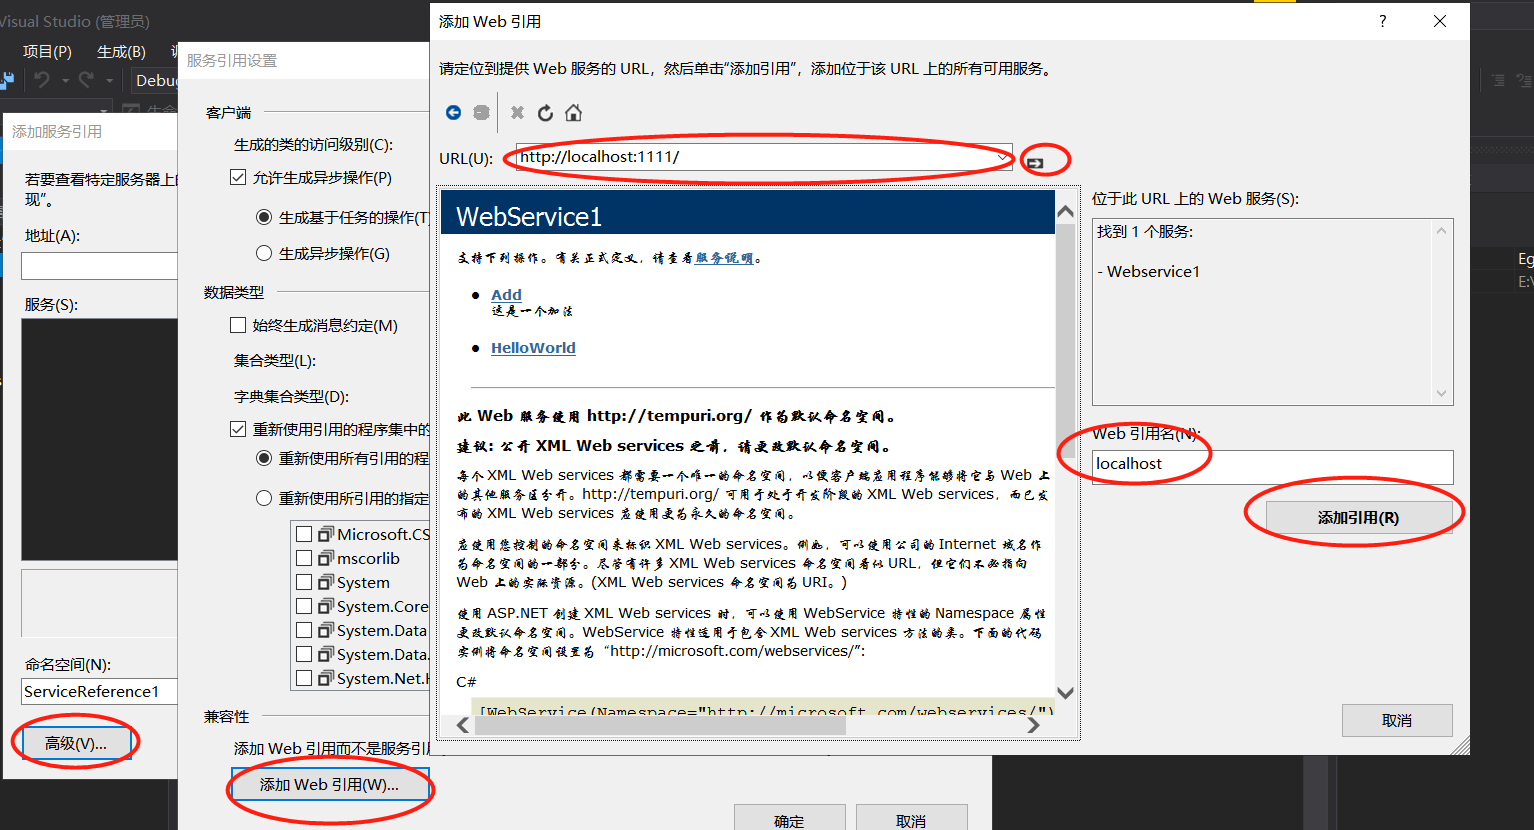The image size is (1534, 830).
Task: Open the 项目(P) menu
Action: [x=47, y=51]
